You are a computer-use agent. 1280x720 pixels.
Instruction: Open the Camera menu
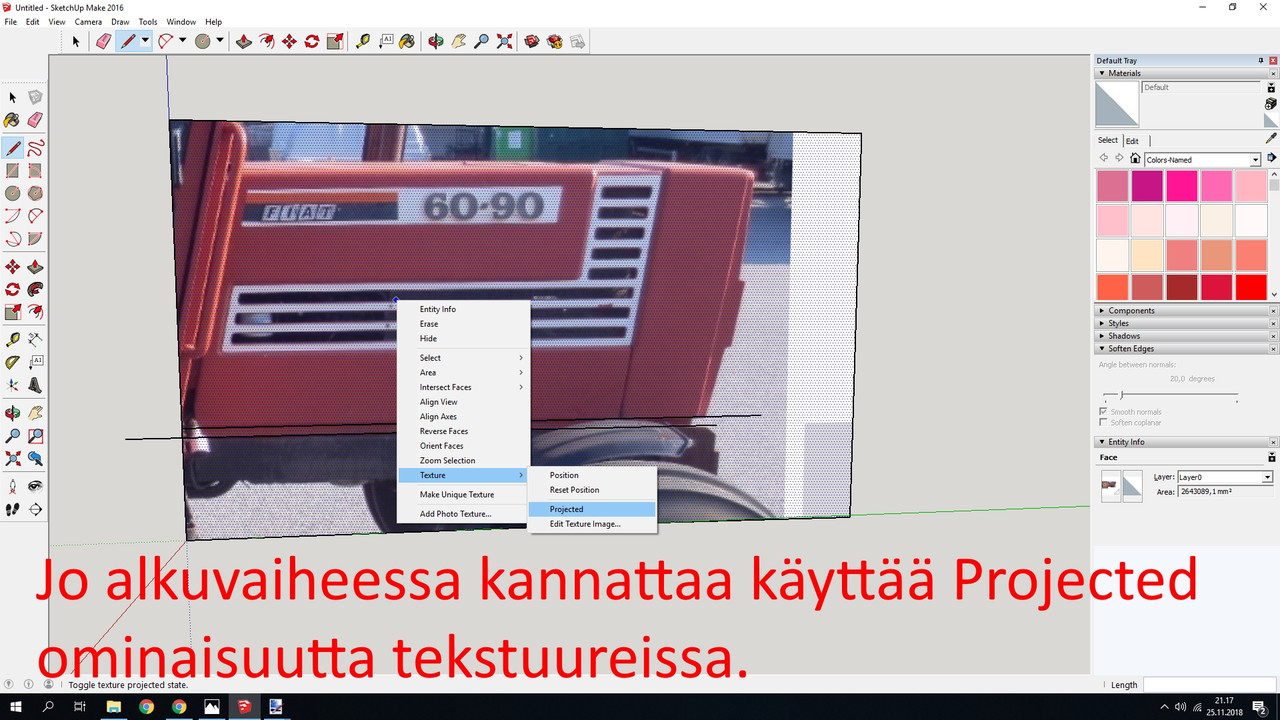pyautogui.click(x=88, y=21)
